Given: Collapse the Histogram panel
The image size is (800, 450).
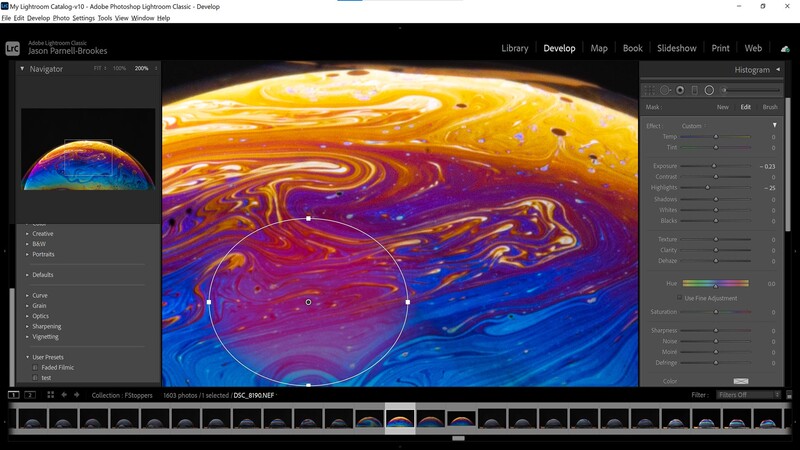Looking at the screenshot, I should (x=778, y=69).
